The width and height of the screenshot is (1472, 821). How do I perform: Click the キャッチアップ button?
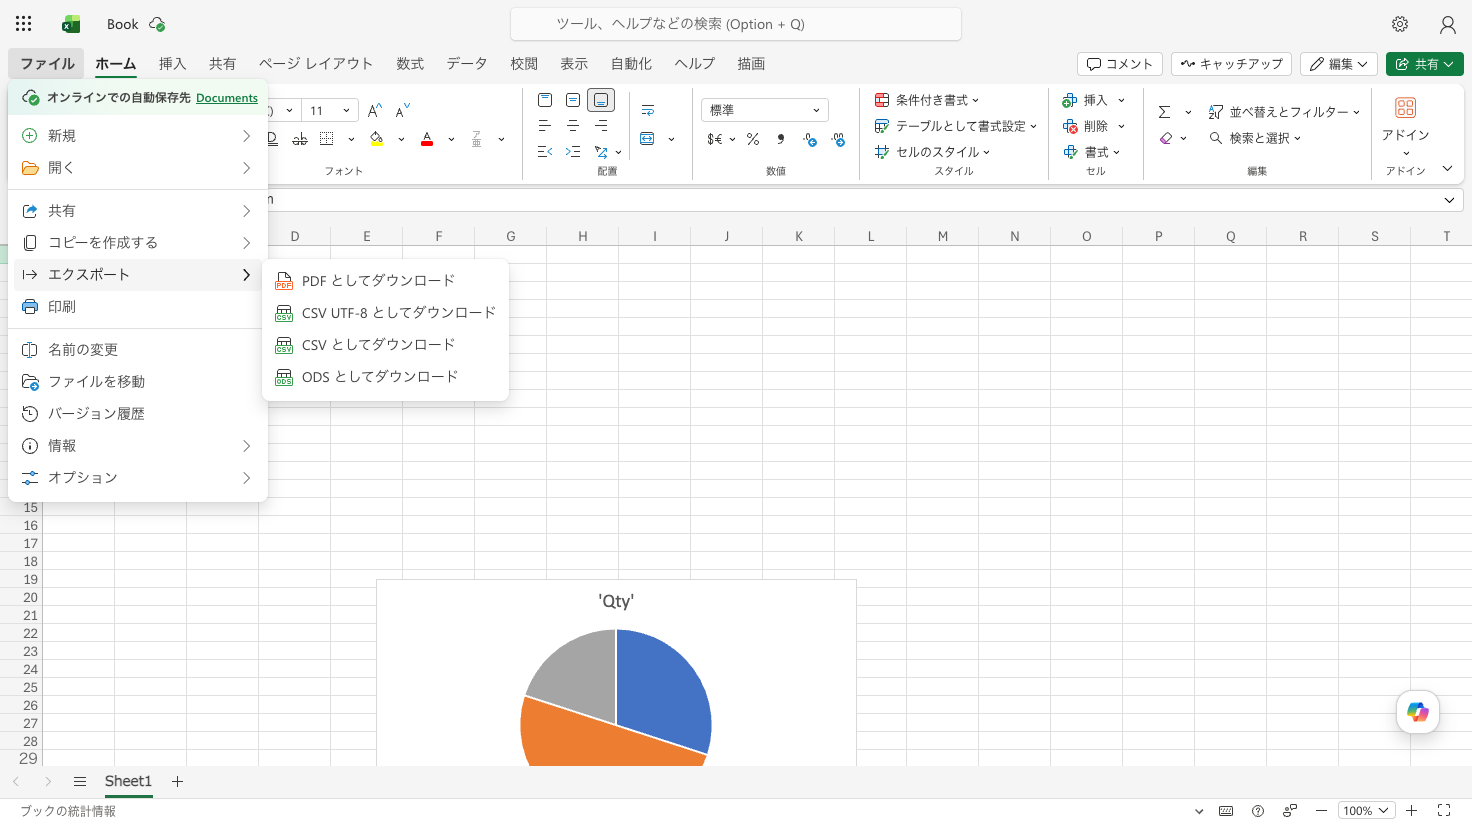point(1231,64)
